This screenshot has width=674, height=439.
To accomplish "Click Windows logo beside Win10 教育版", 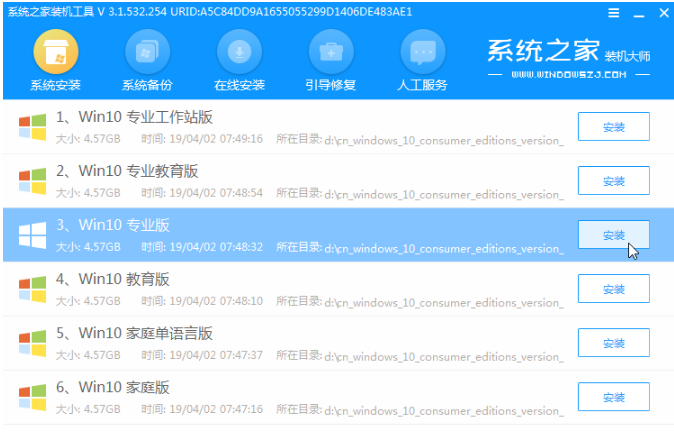I will point(33,289).
